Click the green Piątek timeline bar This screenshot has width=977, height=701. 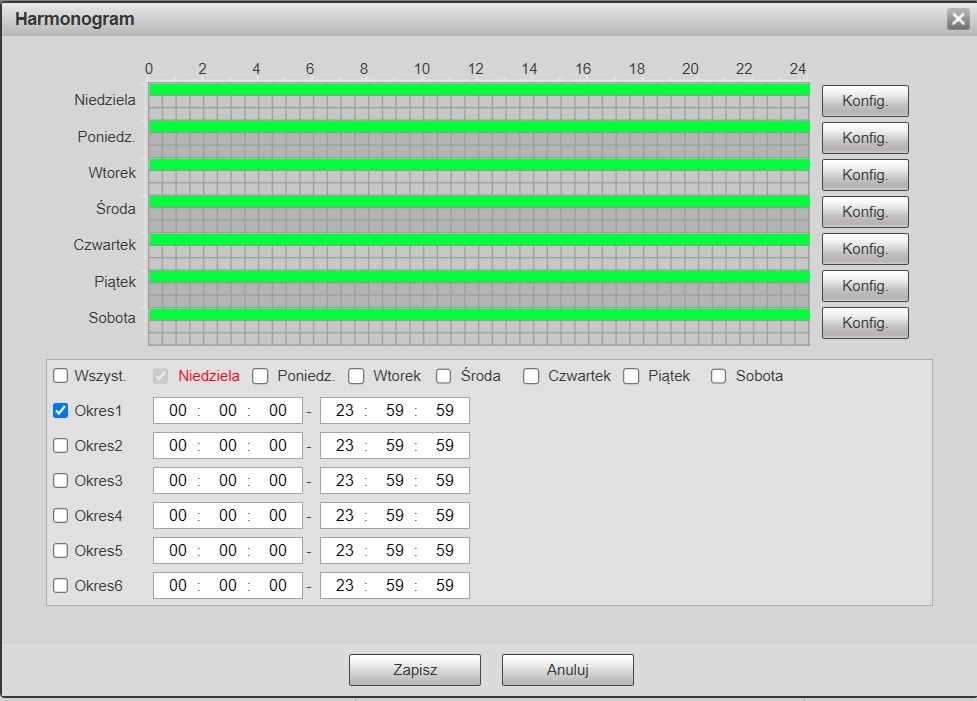click(x=479, y=277)
